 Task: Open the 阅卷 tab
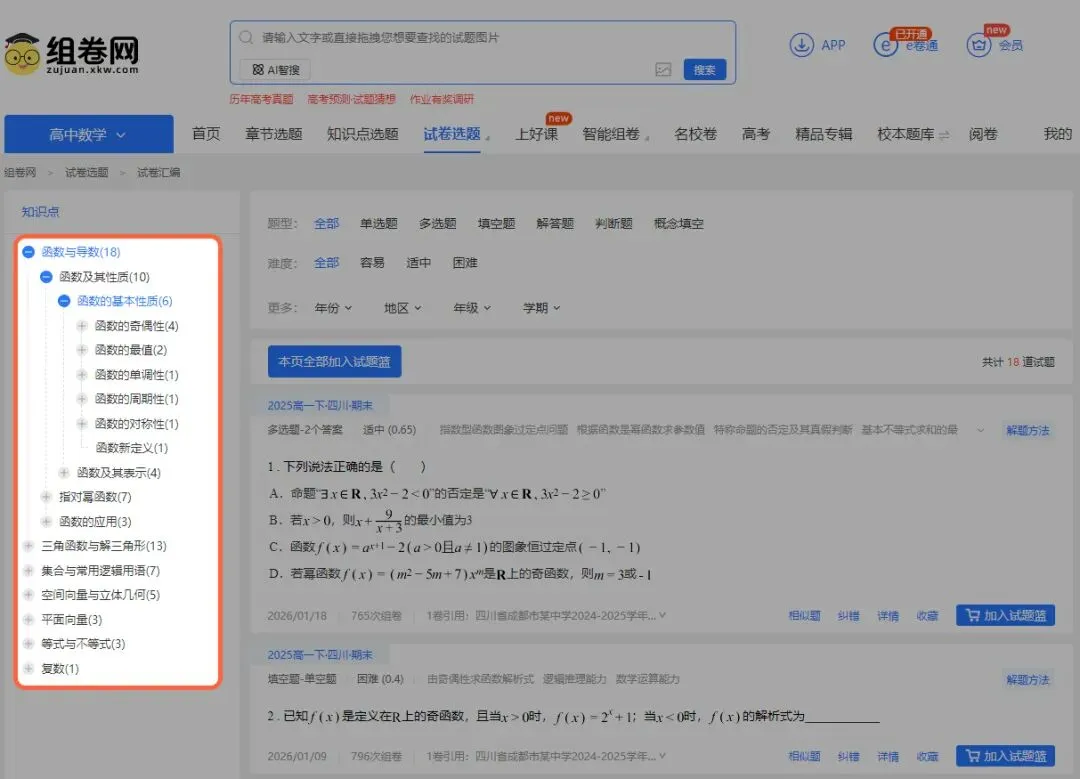[983, 134]
